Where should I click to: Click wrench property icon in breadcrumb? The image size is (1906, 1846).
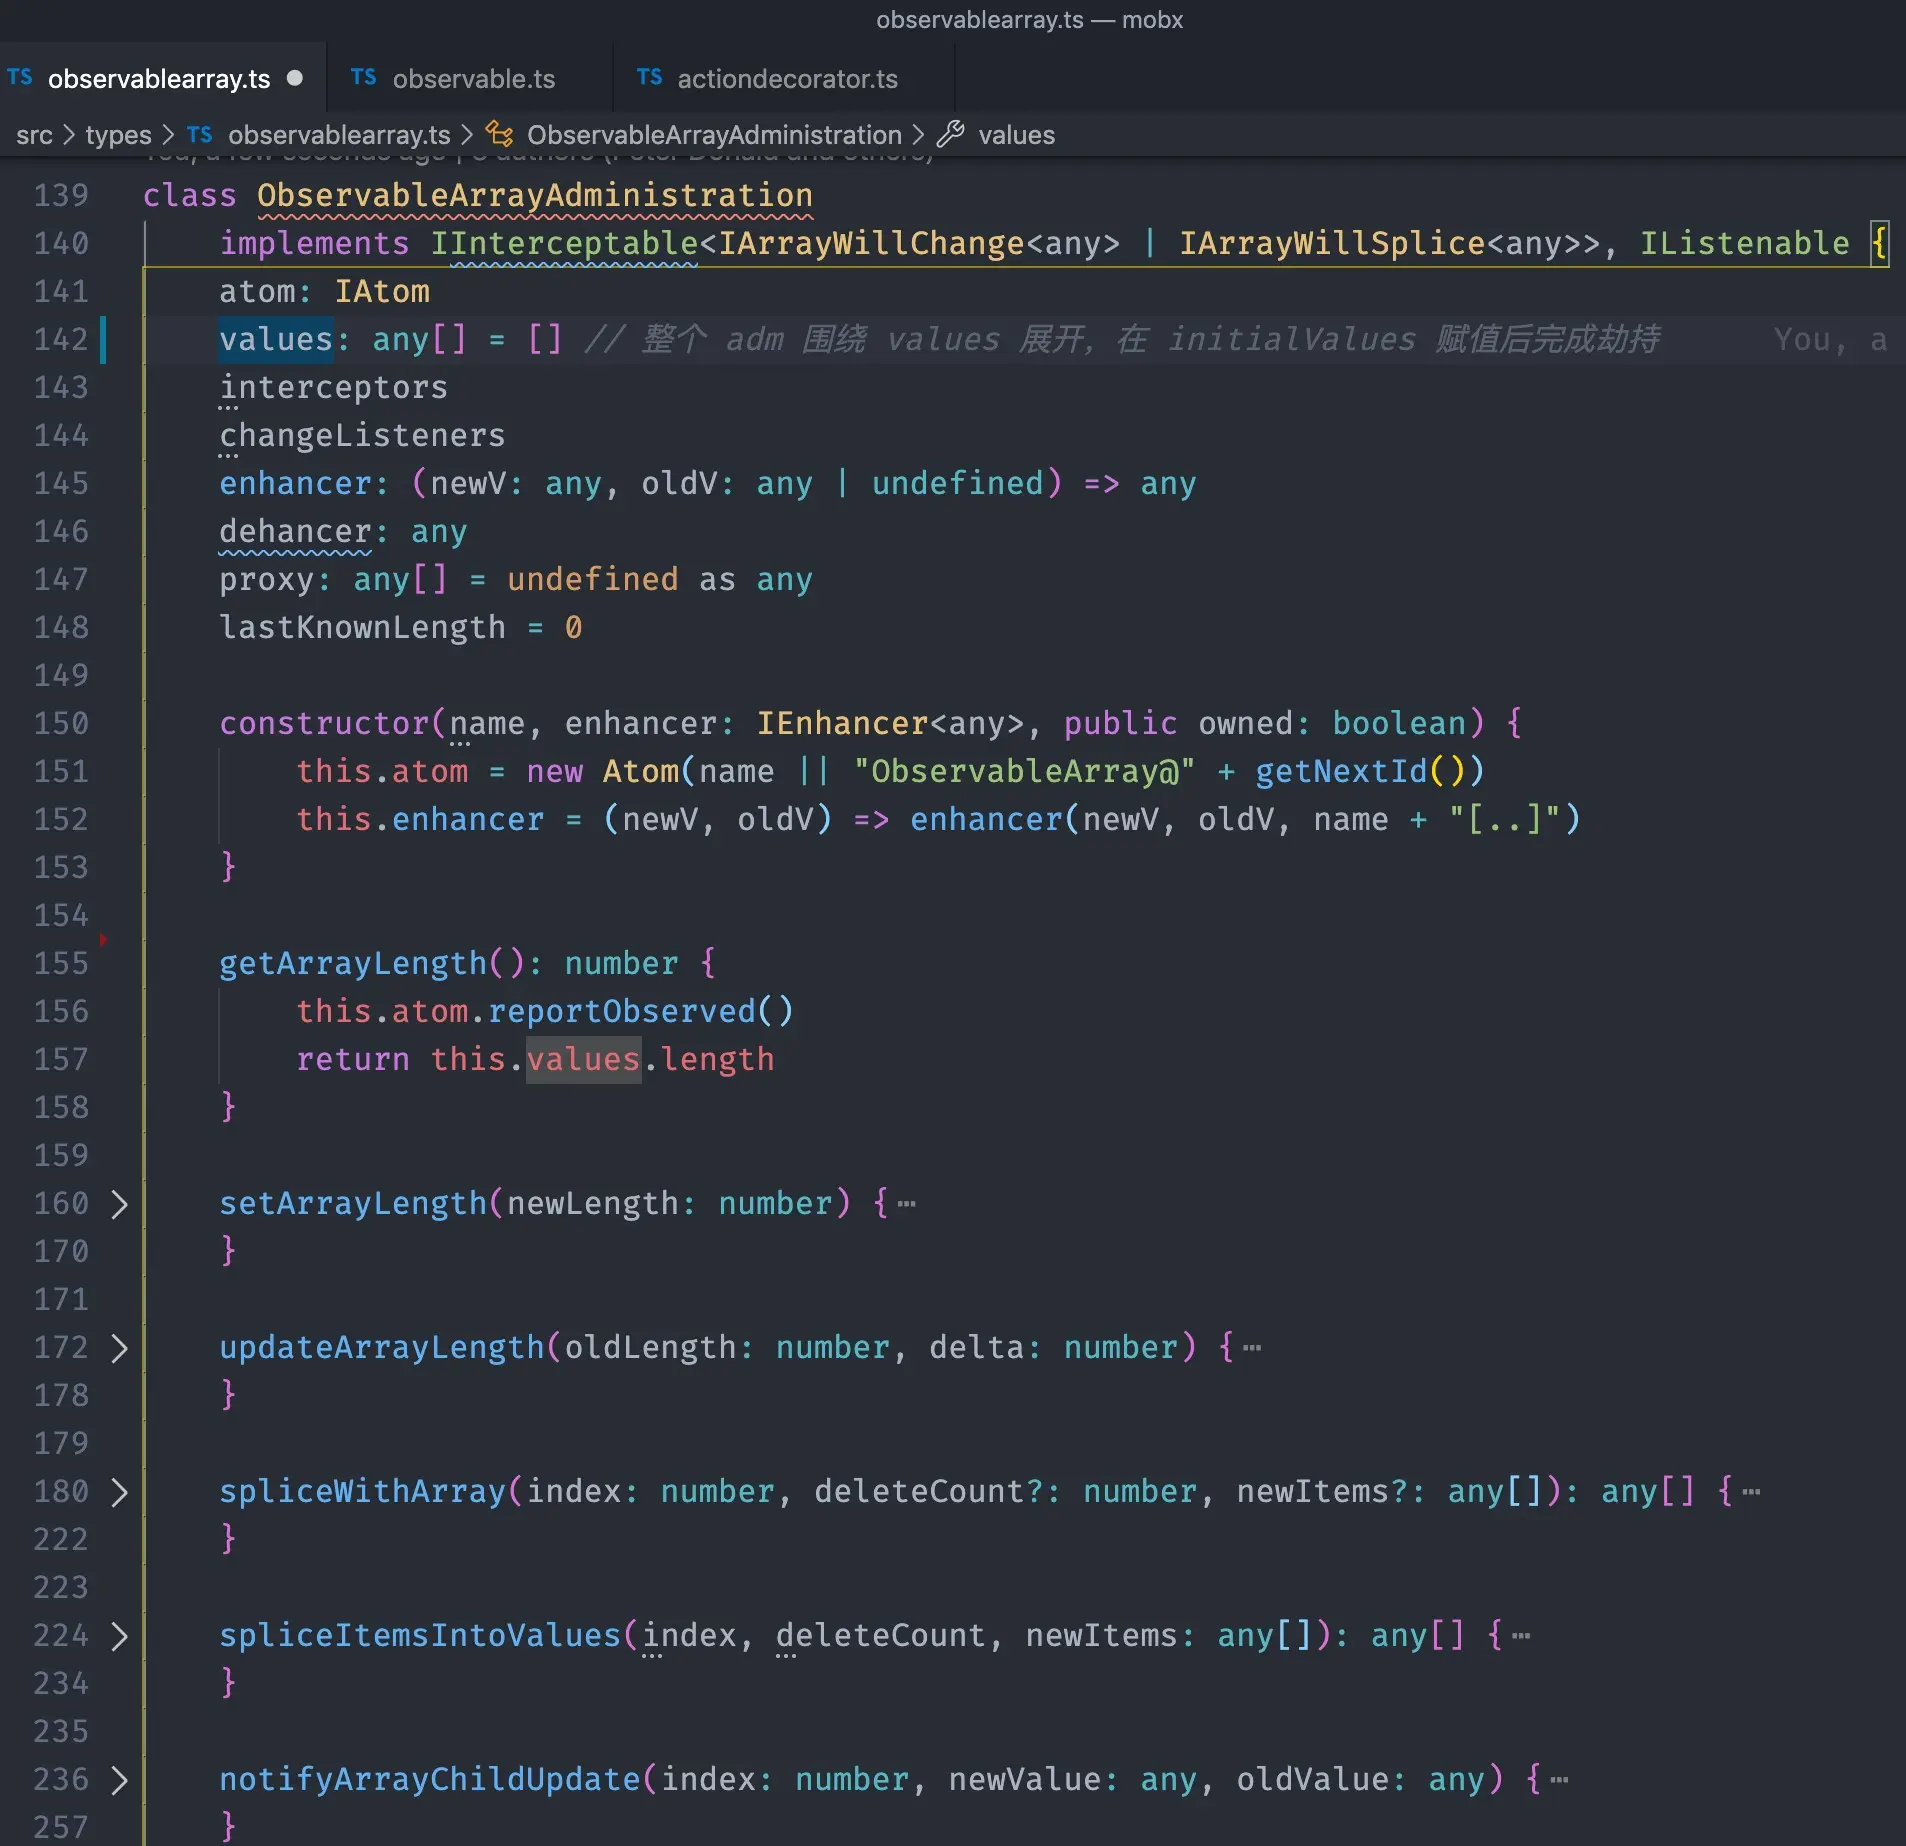pos(951,134)
